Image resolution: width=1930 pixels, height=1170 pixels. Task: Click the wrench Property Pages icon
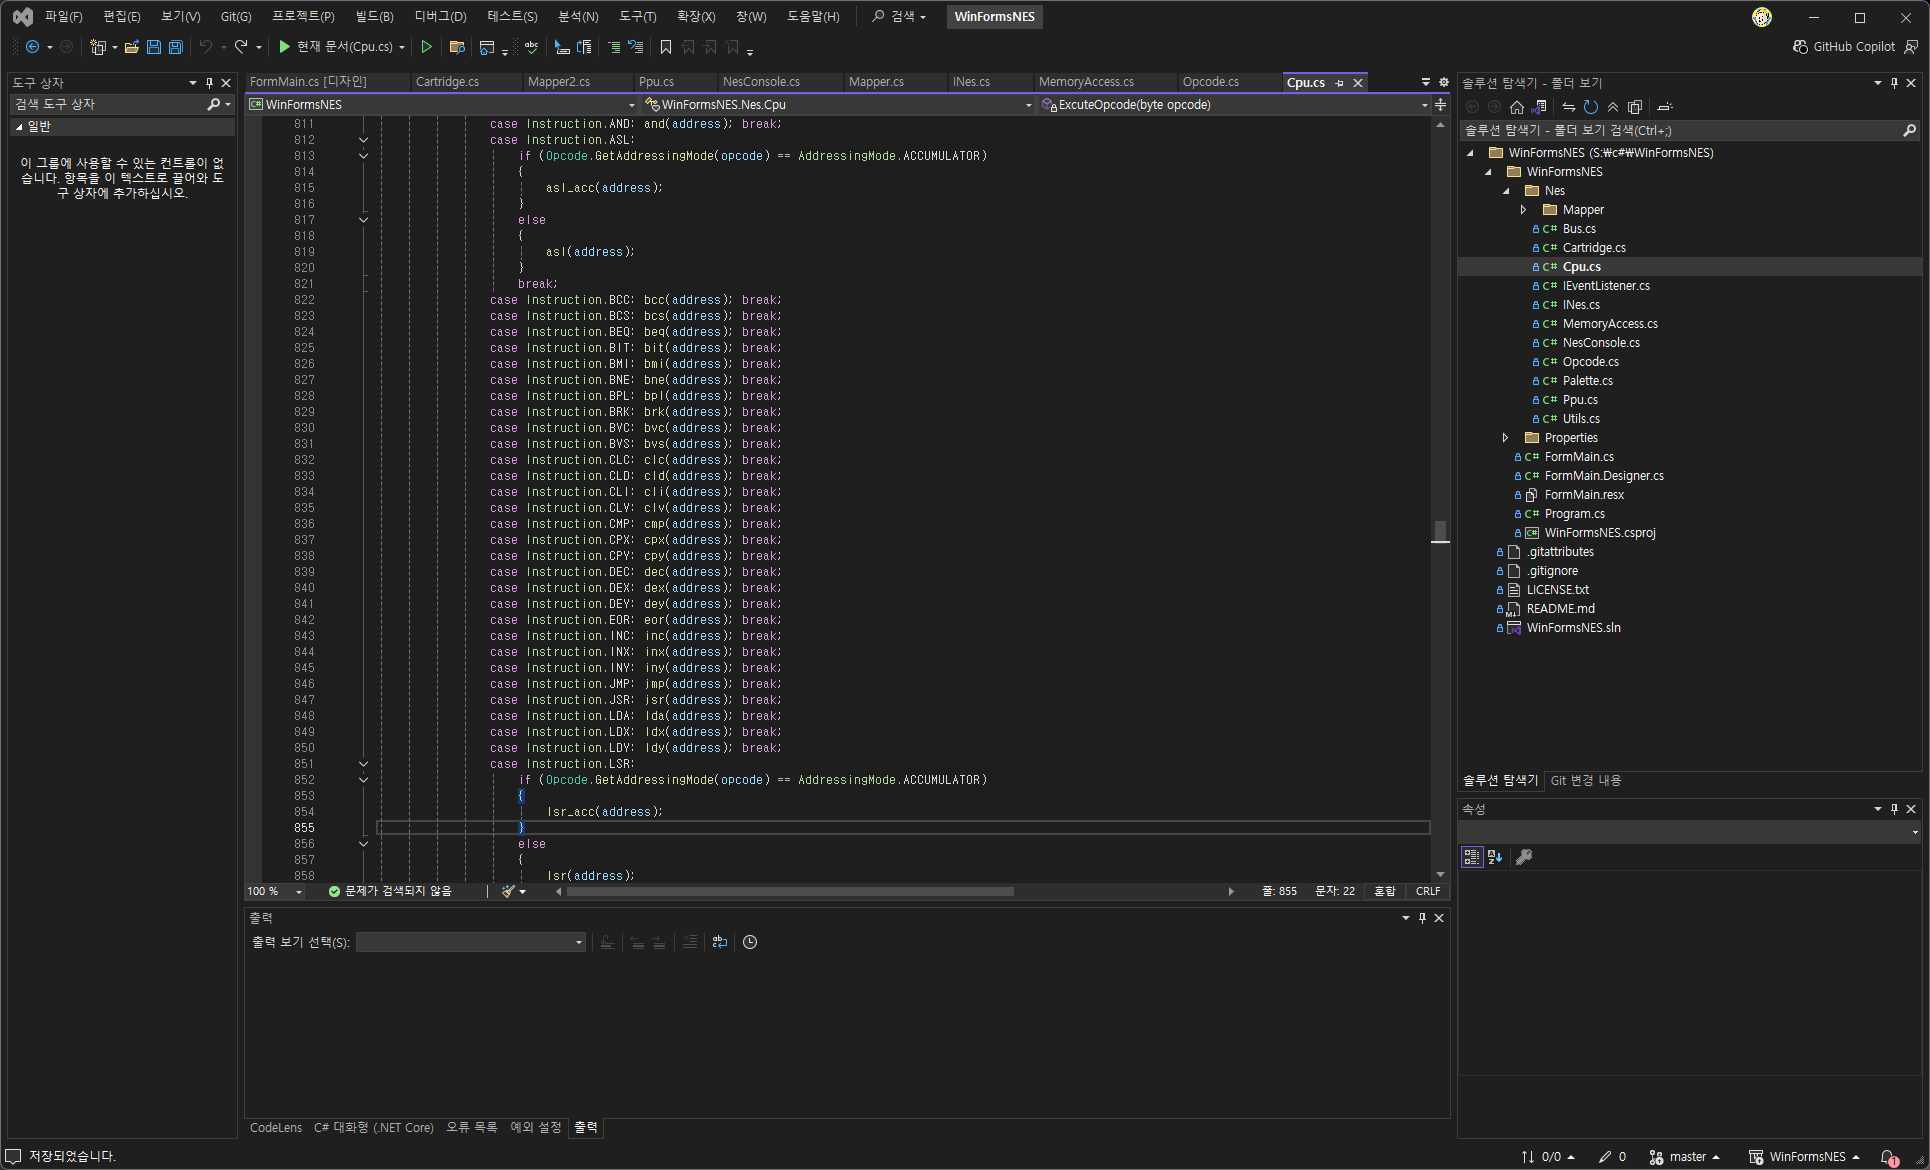click(x=1524, y=857)
